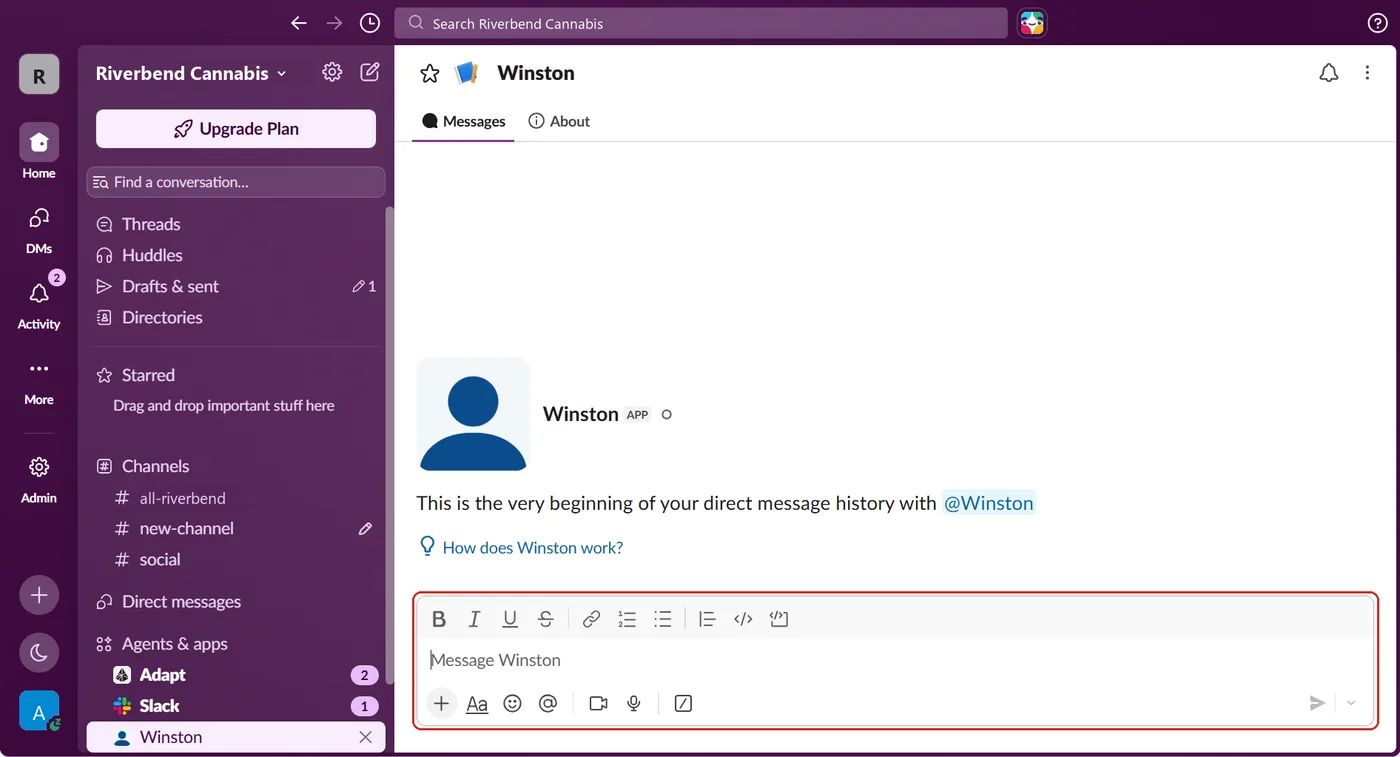The height and width of the screenshot is (757, 1400).
Task: Mention someone with the @ icon
Action: pyautogui.click(x=548, y=703)
